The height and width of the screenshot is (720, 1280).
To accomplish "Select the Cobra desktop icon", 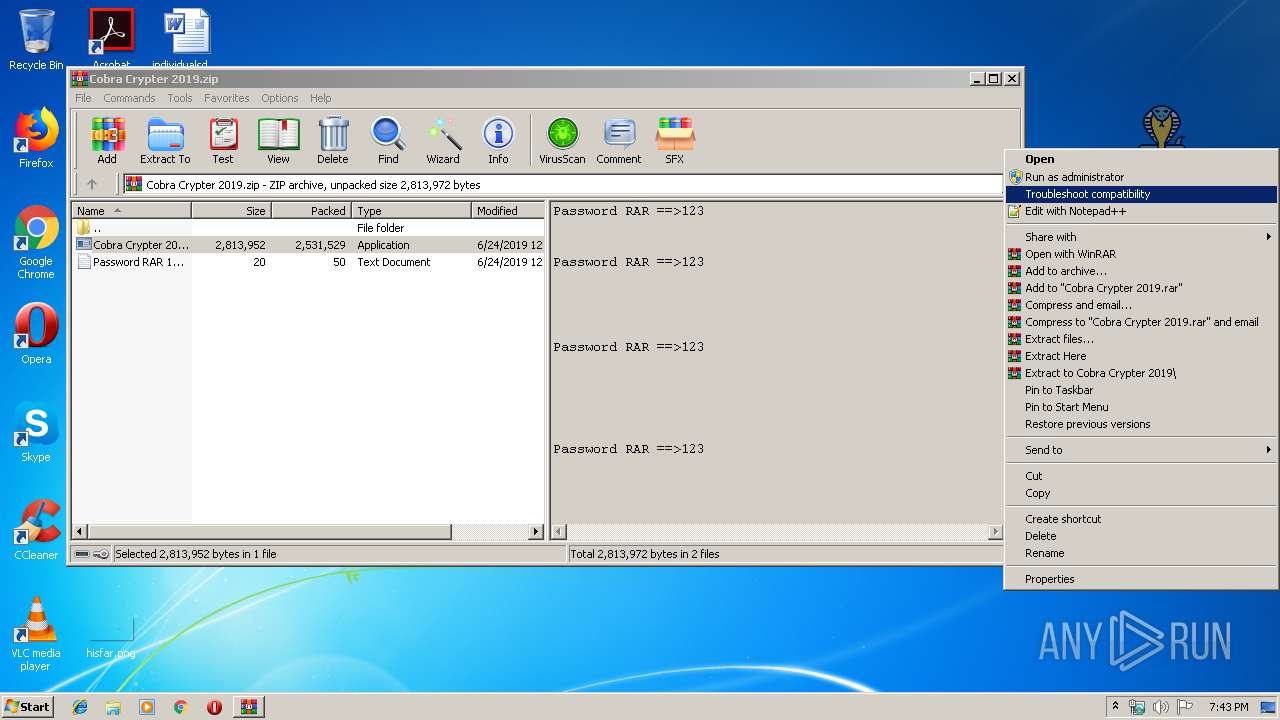I will (x=1162, y=128).
